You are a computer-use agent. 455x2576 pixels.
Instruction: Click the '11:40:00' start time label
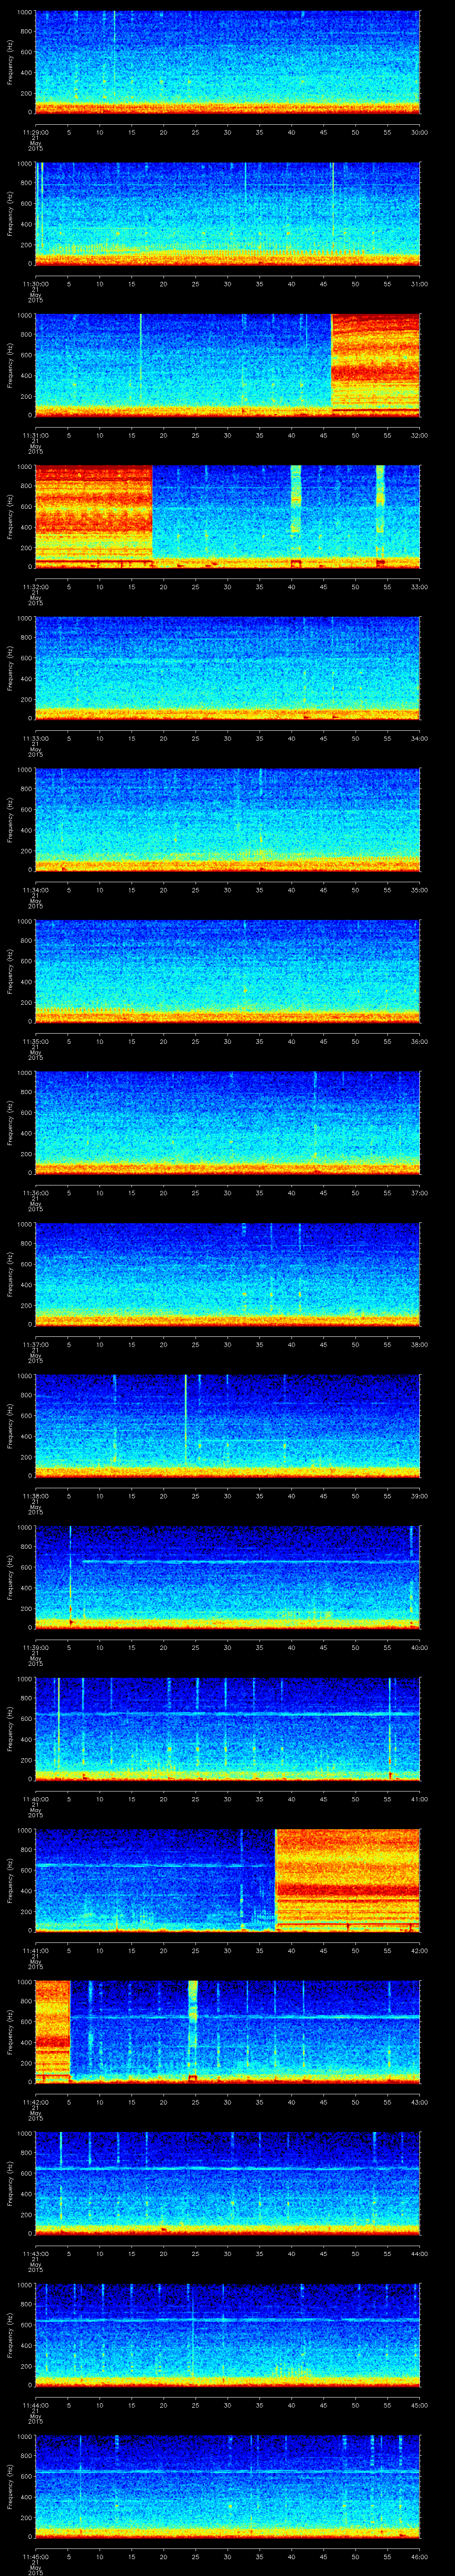(35, 1798)
